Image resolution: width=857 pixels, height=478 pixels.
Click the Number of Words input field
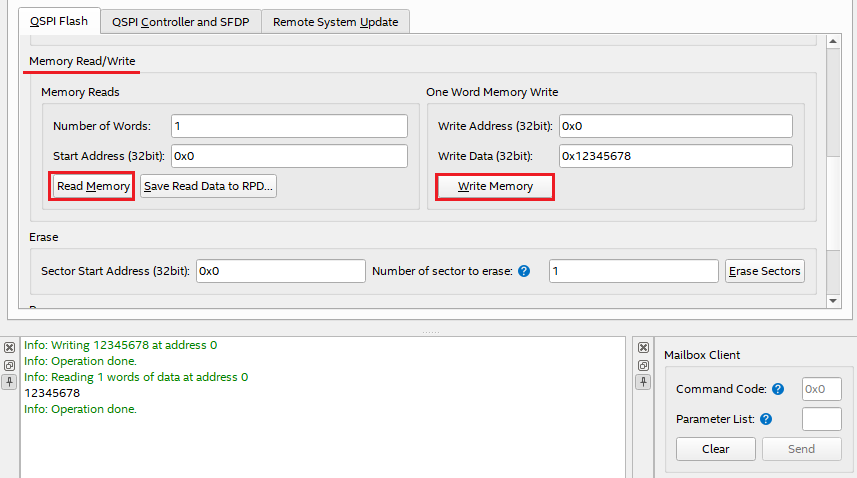pos(289,126)
